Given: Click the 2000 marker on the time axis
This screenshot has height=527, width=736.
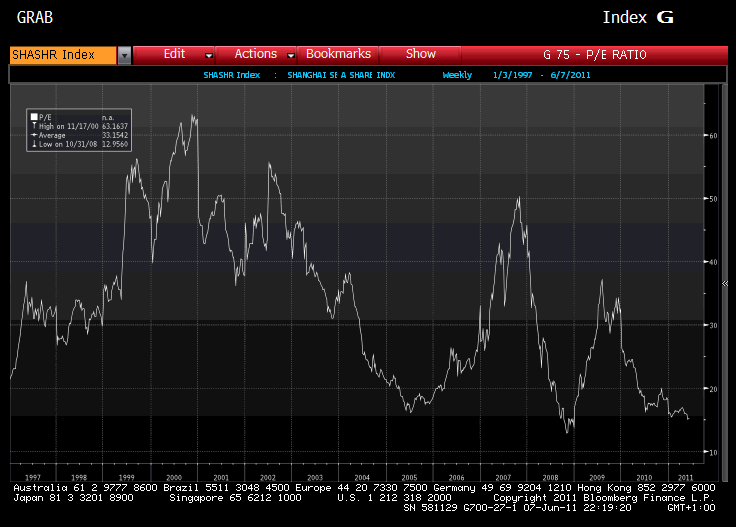Looking at the screenshot, I should (x=172, y=478).
